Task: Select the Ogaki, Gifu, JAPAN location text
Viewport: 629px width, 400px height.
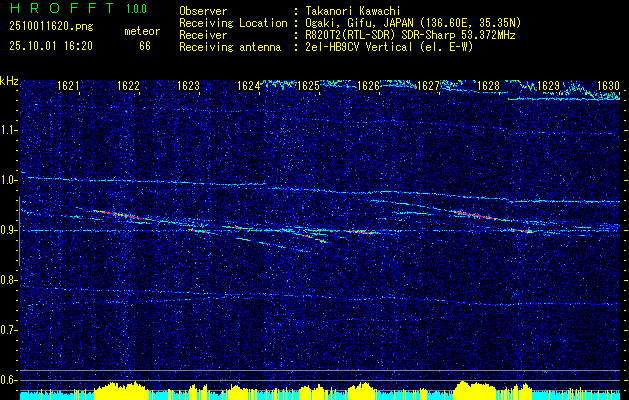Action: click(413, 23)
